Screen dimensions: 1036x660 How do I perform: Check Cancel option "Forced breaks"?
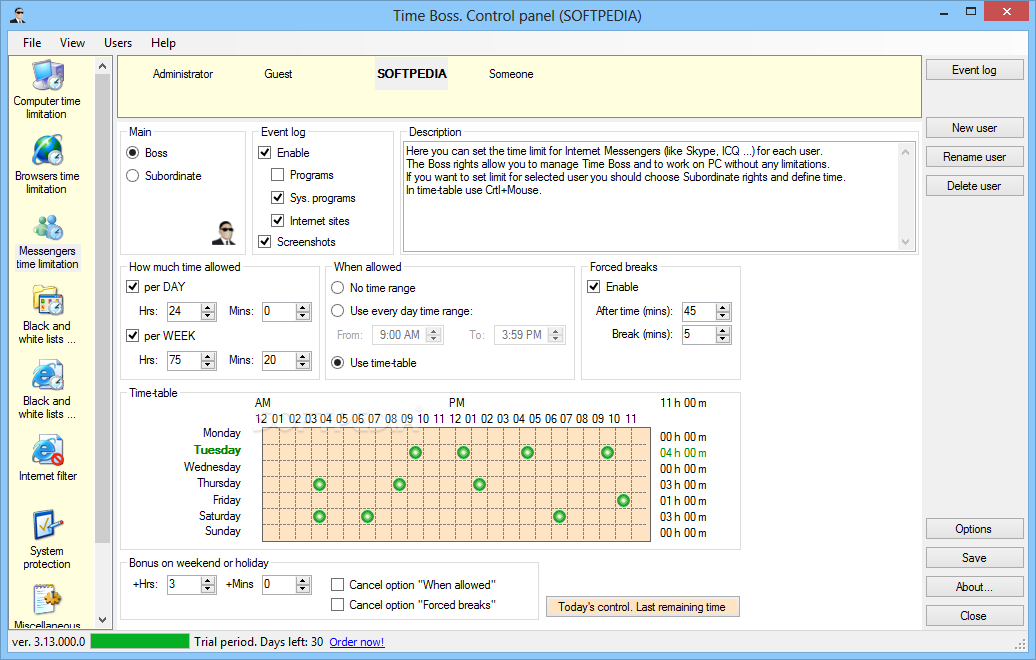338,605
